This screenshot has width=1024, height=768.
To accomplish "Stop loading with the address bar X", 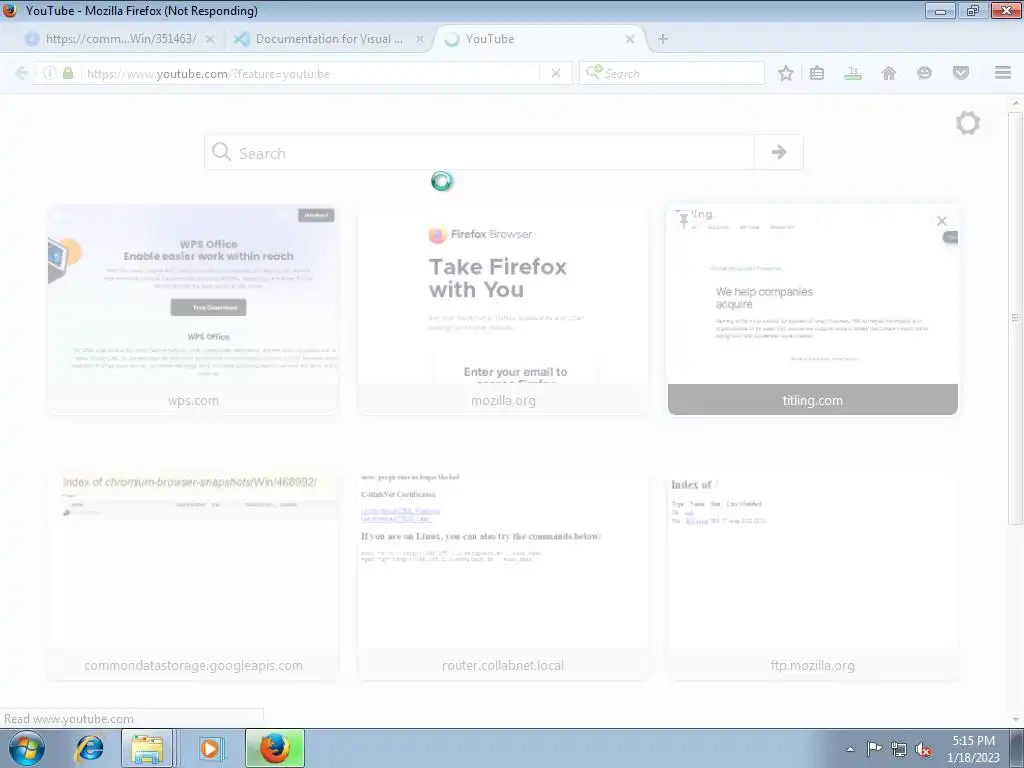I will point(556,73).
